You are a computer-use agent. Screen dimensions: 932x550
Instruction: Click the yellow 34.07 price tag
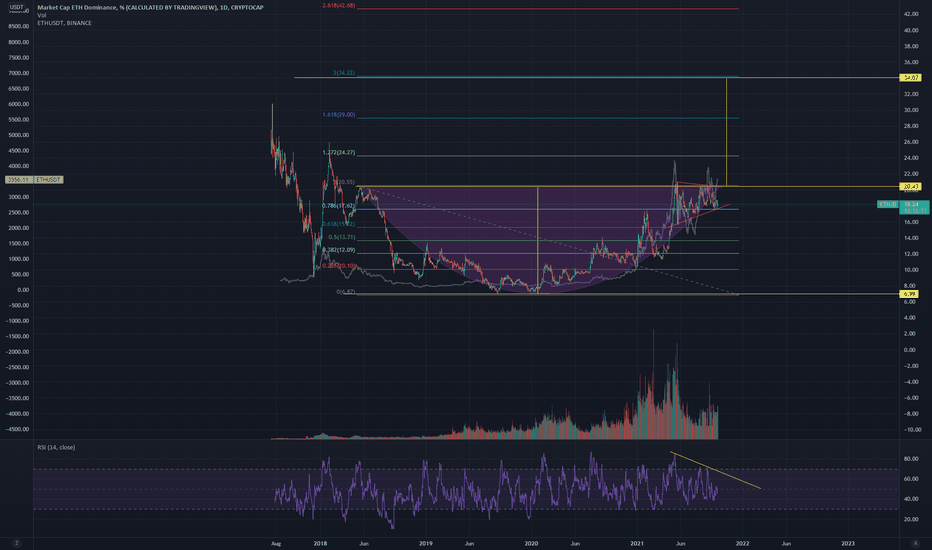(910, 78)
